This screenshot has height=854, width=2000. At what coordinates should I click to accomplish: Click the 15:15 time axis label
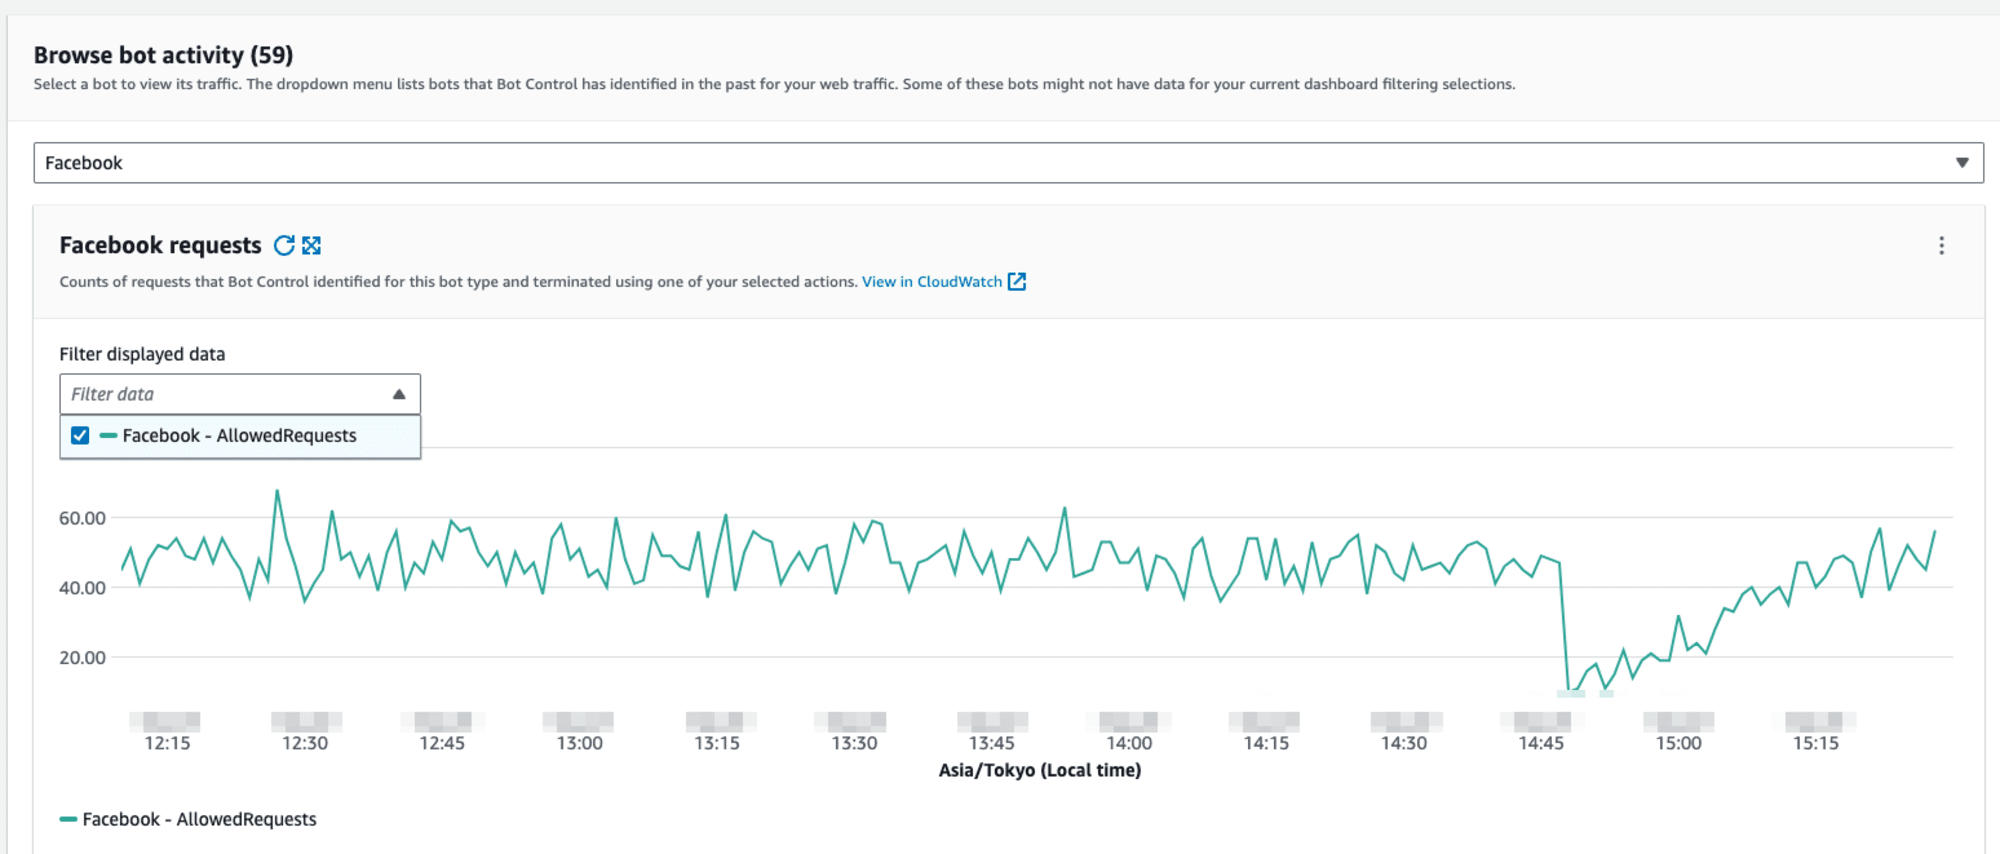click(x=1816, y=743)
